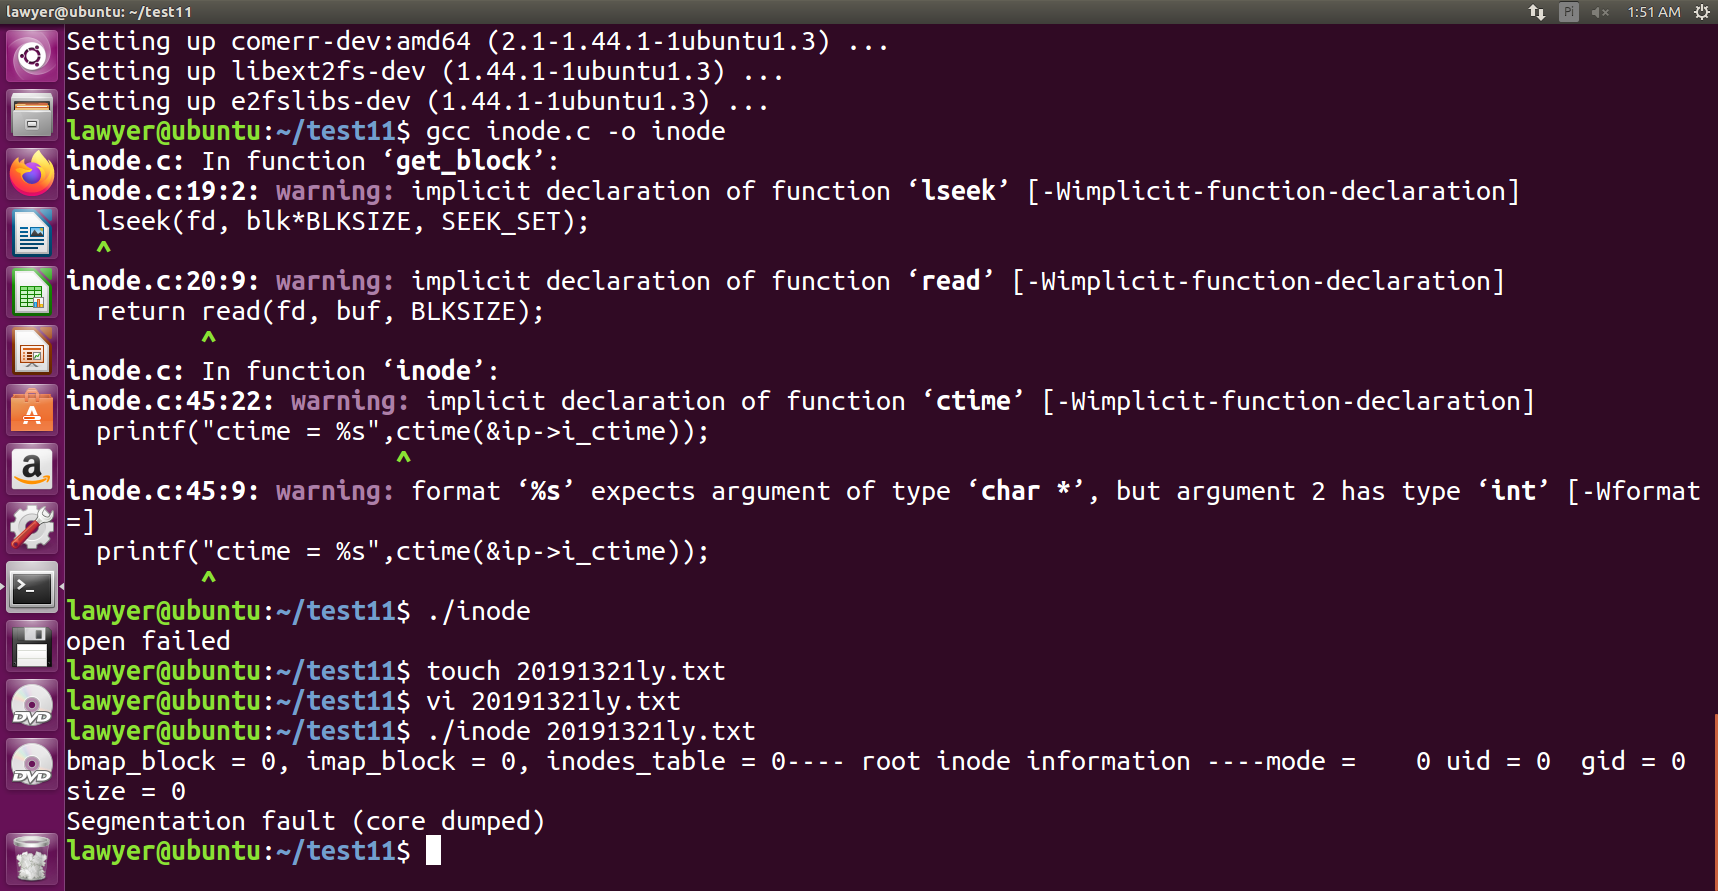Open the Ubuntu Dash search launcher

click(32, 55)
